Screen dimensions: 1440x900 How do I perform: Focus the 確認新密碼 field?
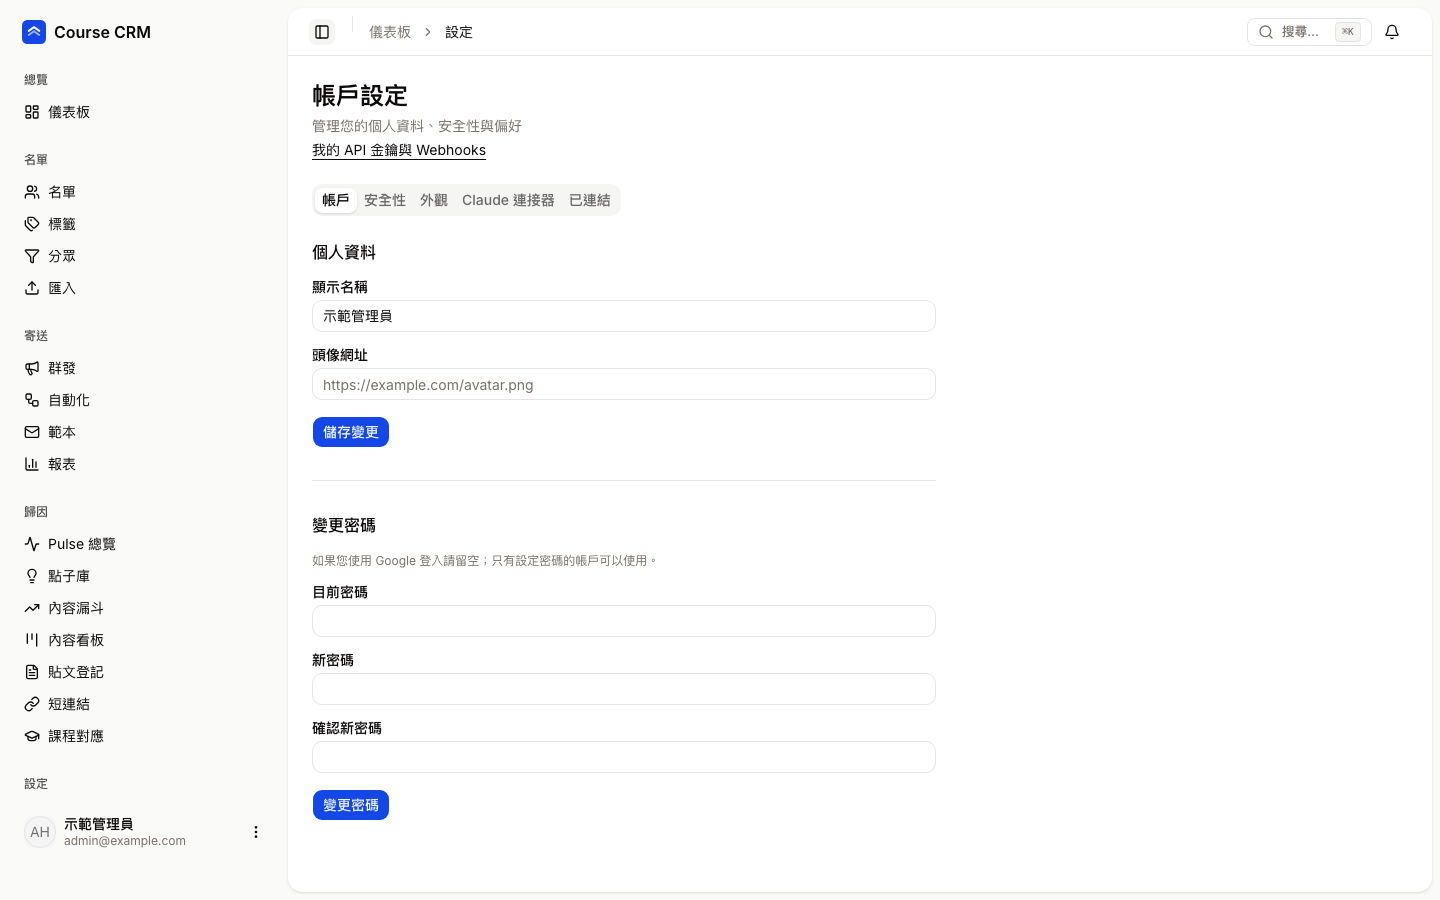click(624, 757)
